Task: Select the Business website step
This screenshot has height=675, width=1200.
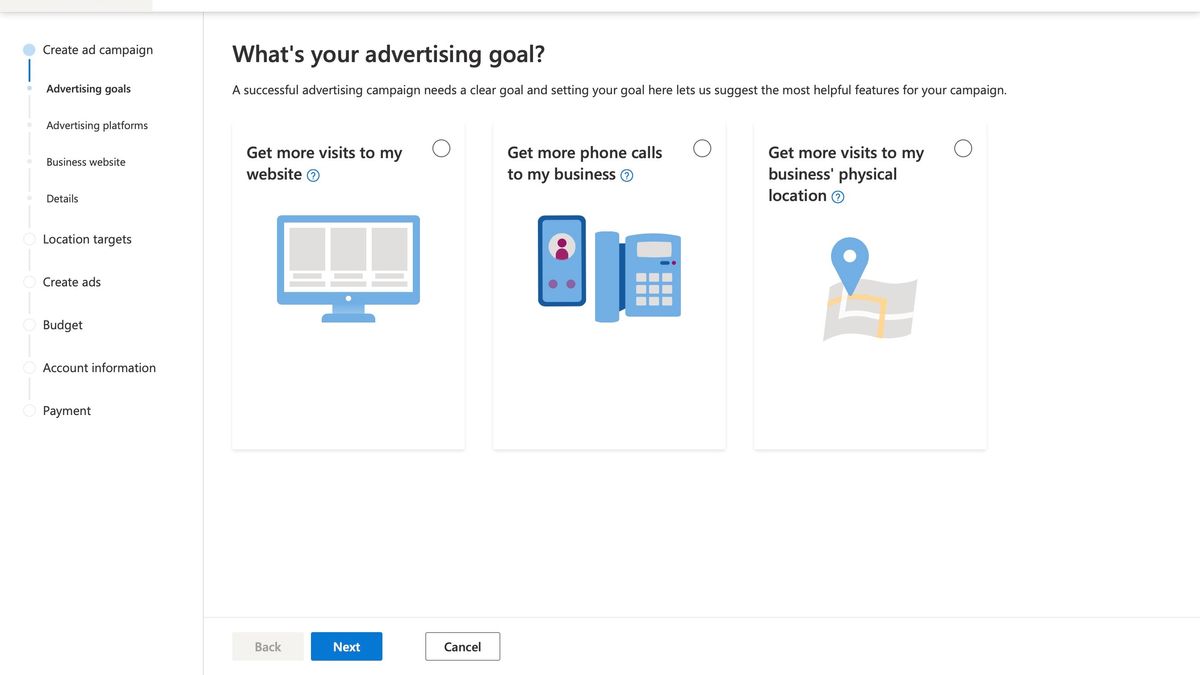Action: 85,161
